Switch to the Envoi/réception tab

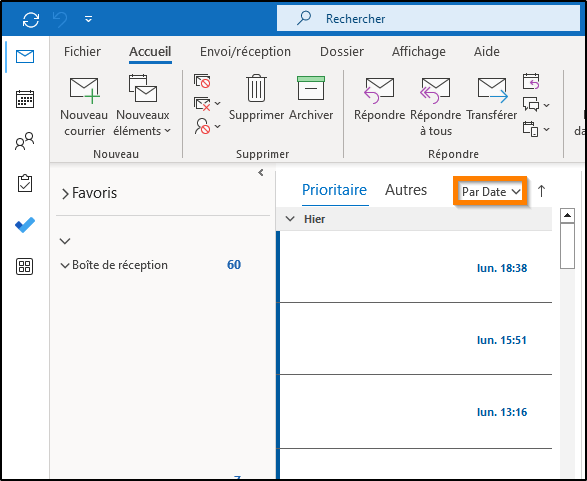click(x=245, y=52)
